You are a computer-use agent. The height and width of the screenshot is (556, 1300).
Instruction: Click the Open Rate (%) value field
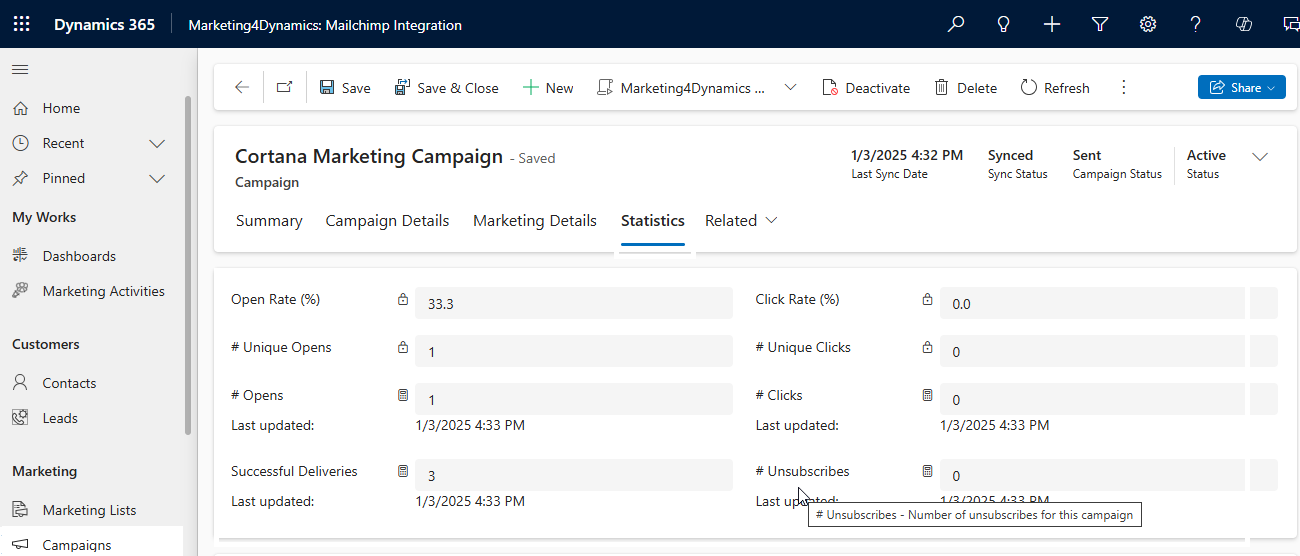[x=573, y=303]
